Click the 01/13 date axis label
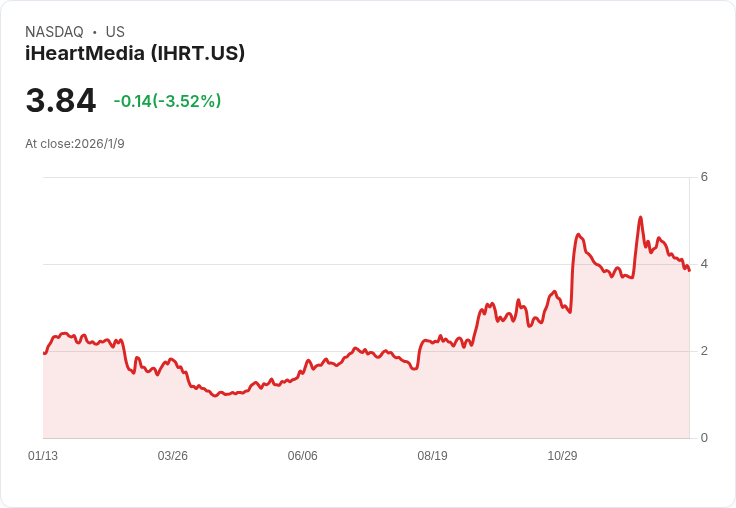736x508 pixels. tap(43, 455)
